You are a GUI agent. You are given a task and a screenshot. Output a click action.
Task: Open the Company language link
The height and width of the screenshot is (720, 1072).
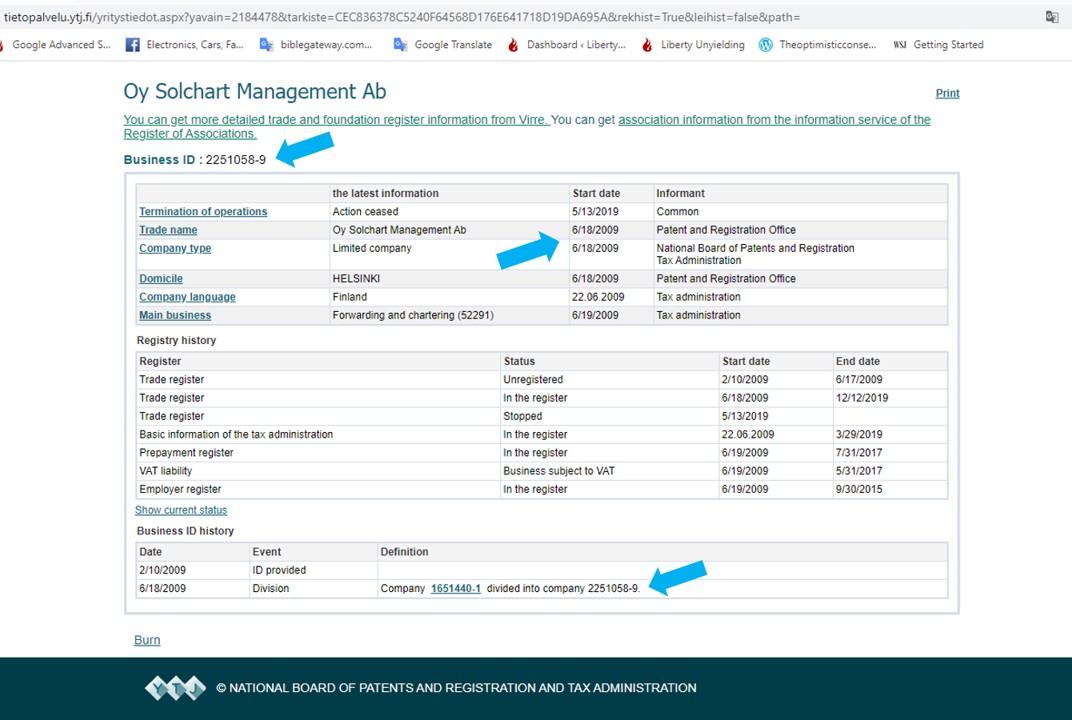(x=187, y=297)
